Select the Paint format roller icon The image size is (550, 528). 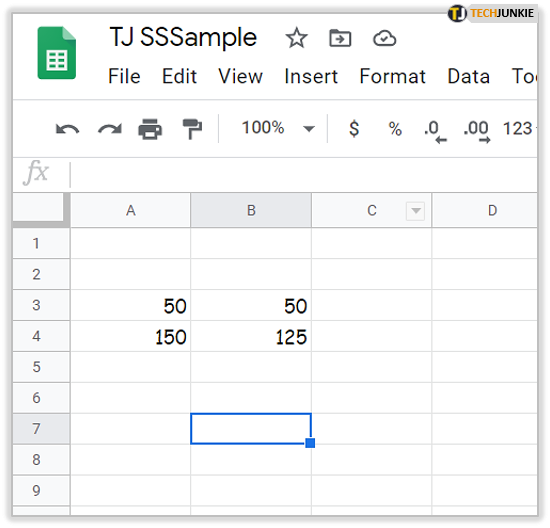192,129
